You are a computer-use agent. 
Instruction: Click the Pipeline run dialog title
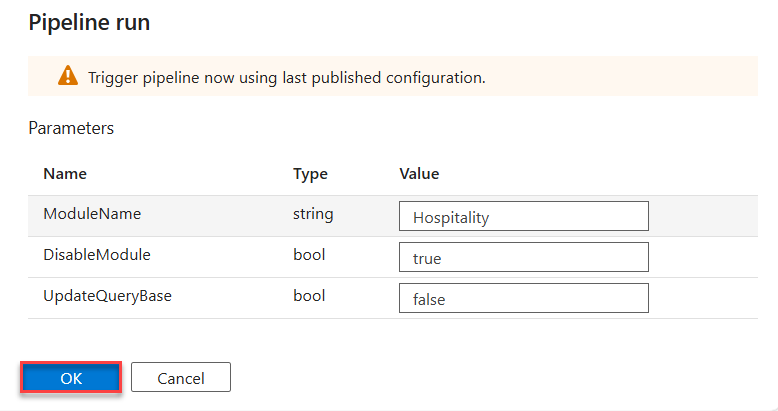click(89, 23)
